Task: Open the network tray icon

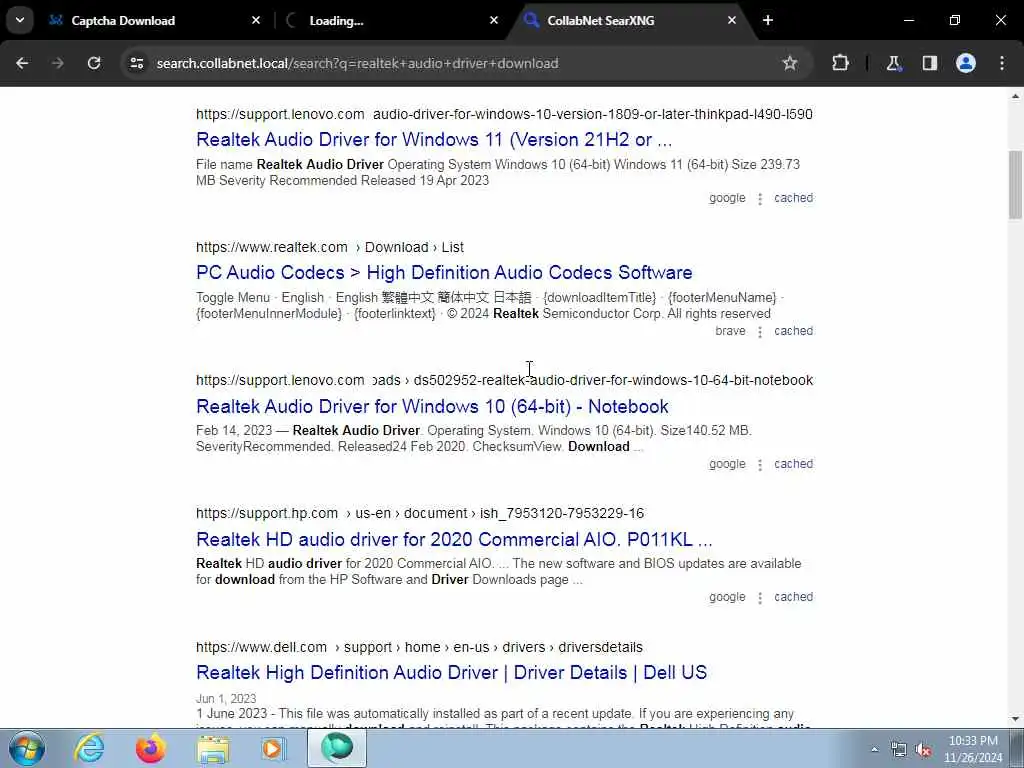Action: coord(899,750)
